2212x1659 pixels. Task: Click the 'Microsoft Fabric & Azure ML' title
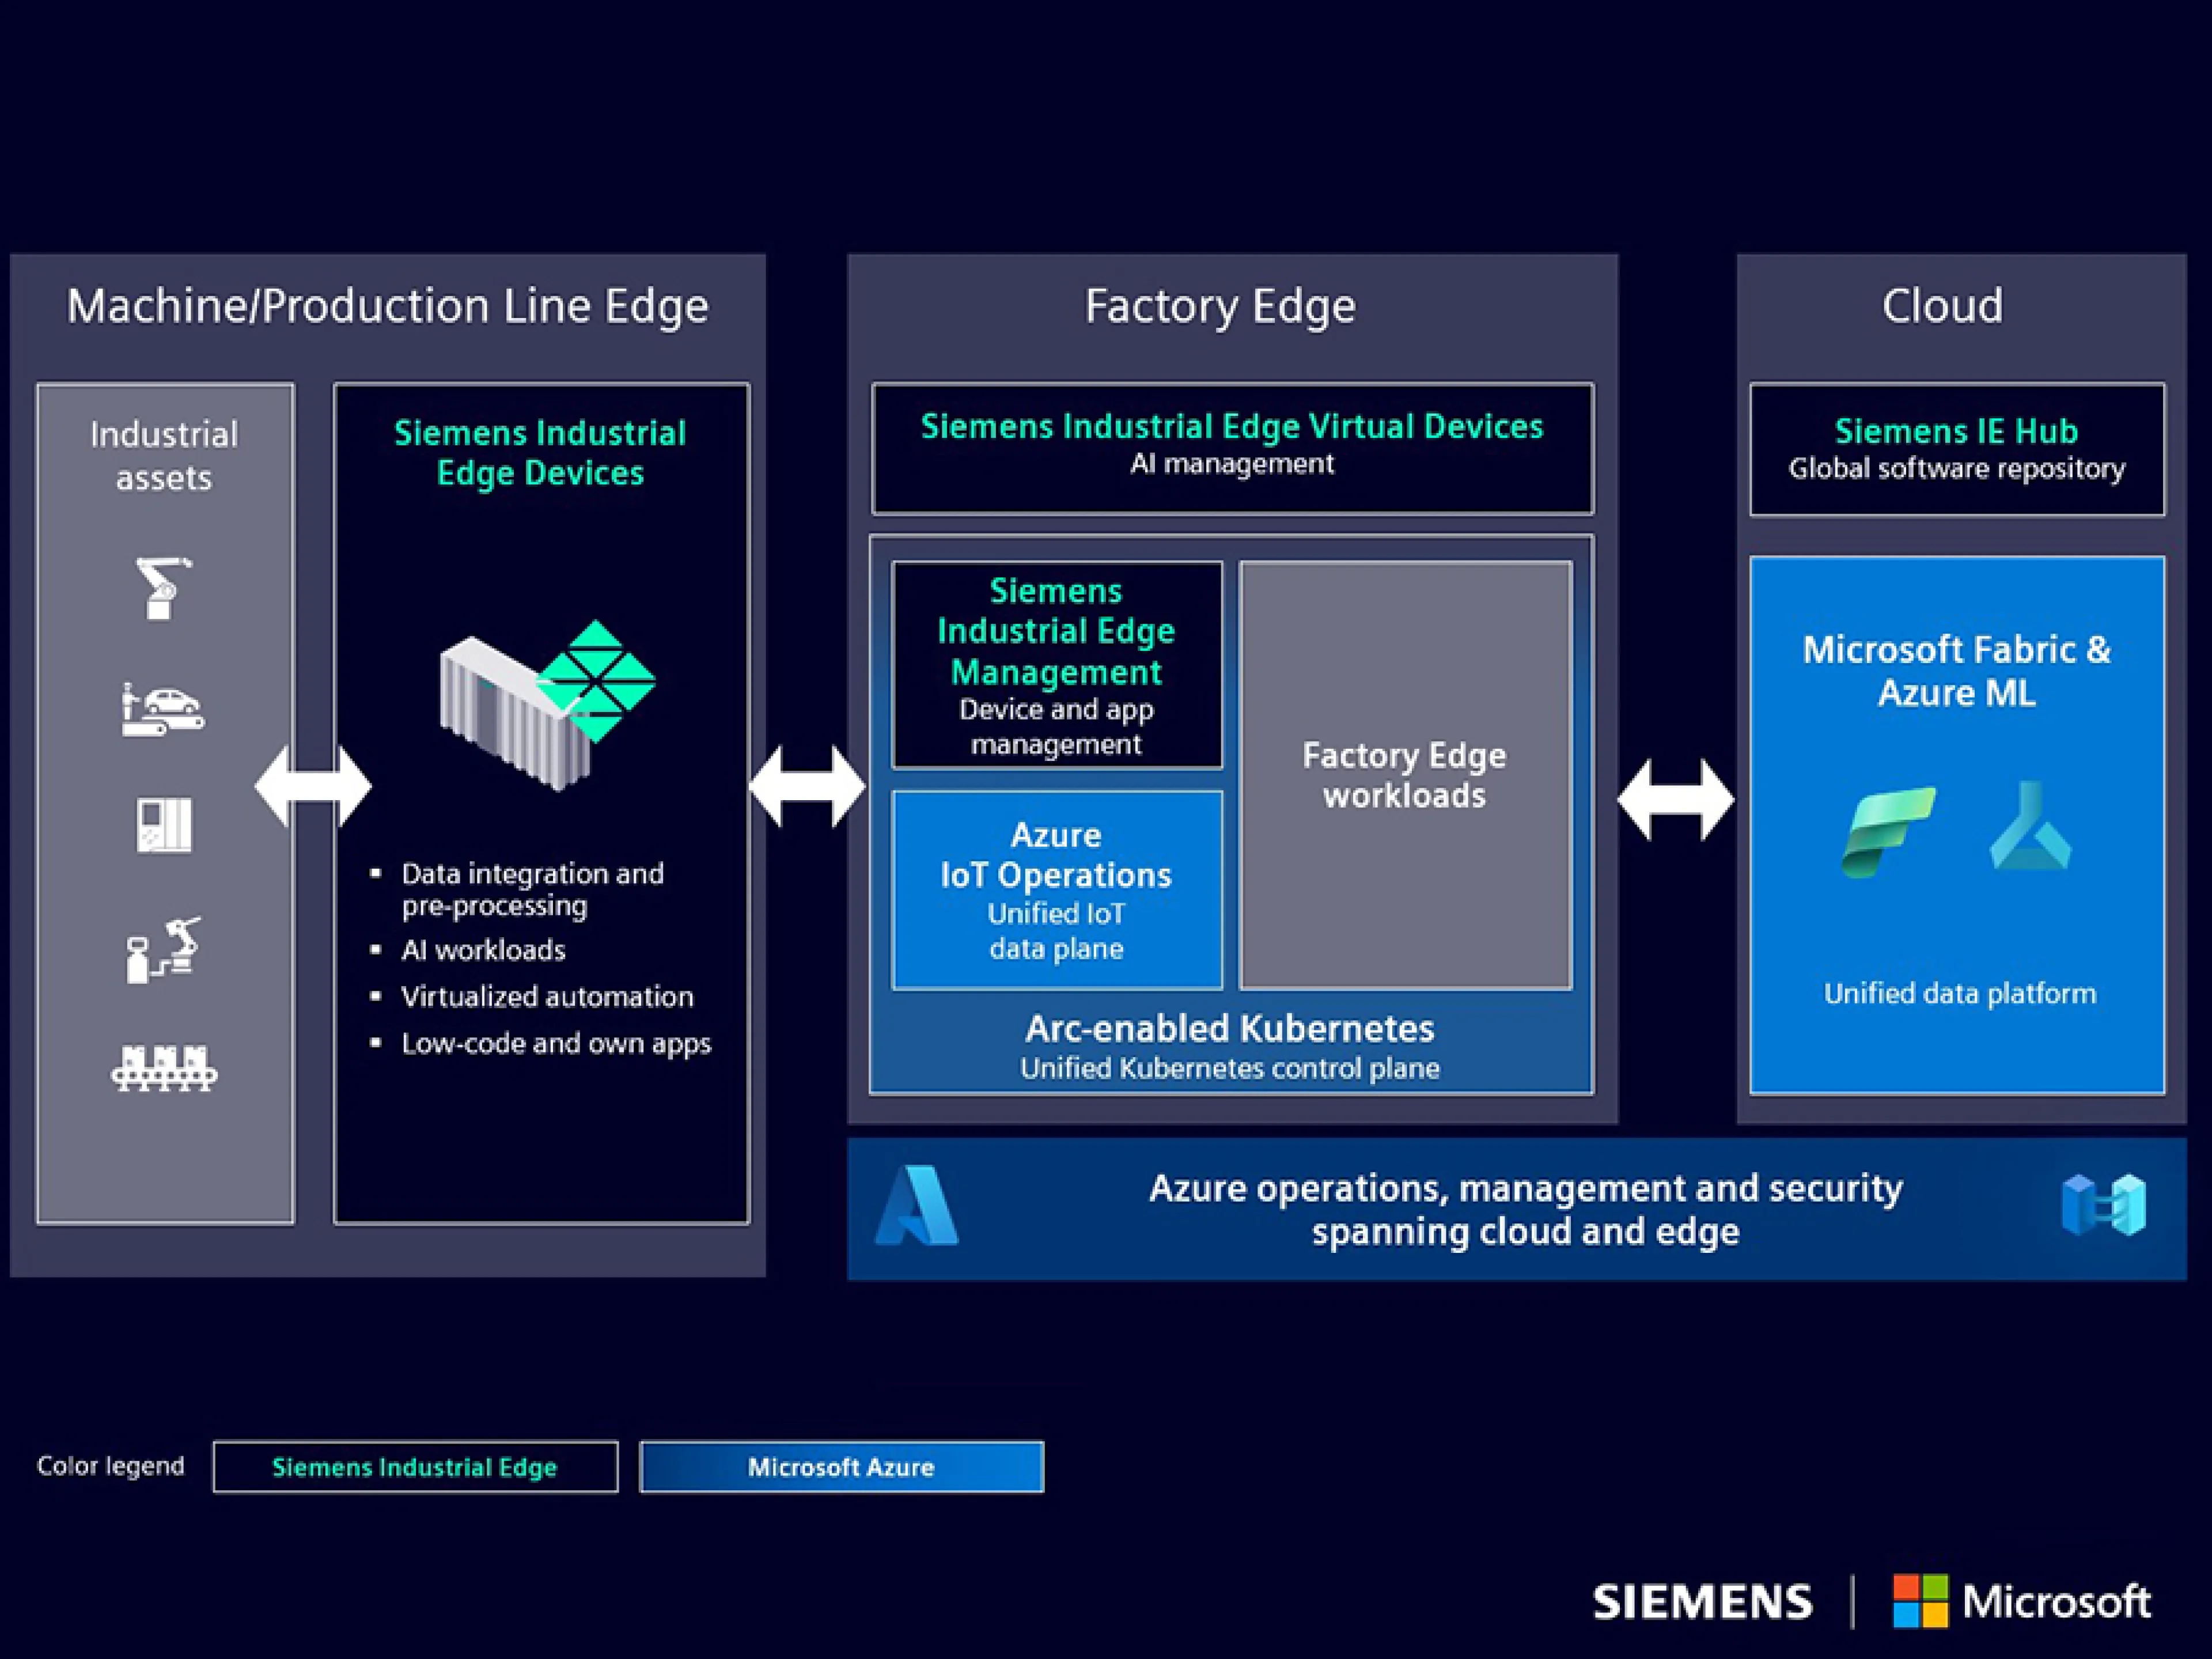click(x=1956, y=671)
